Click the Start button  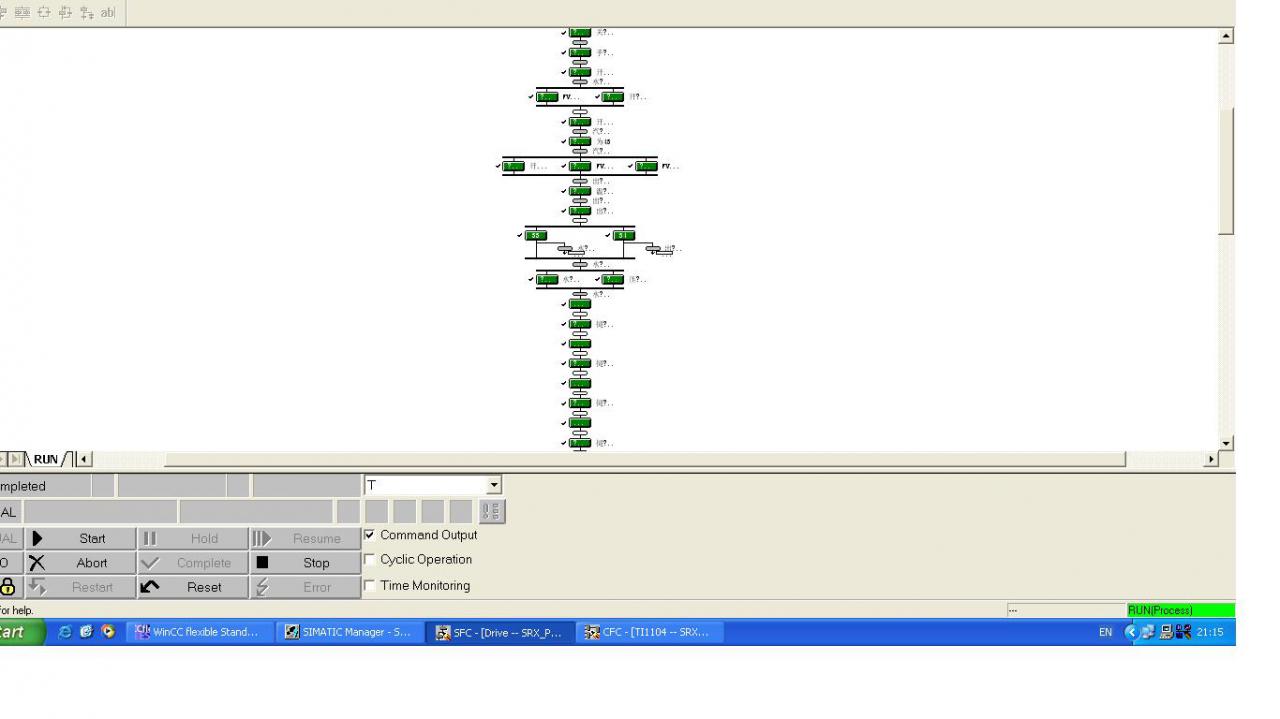81,538
